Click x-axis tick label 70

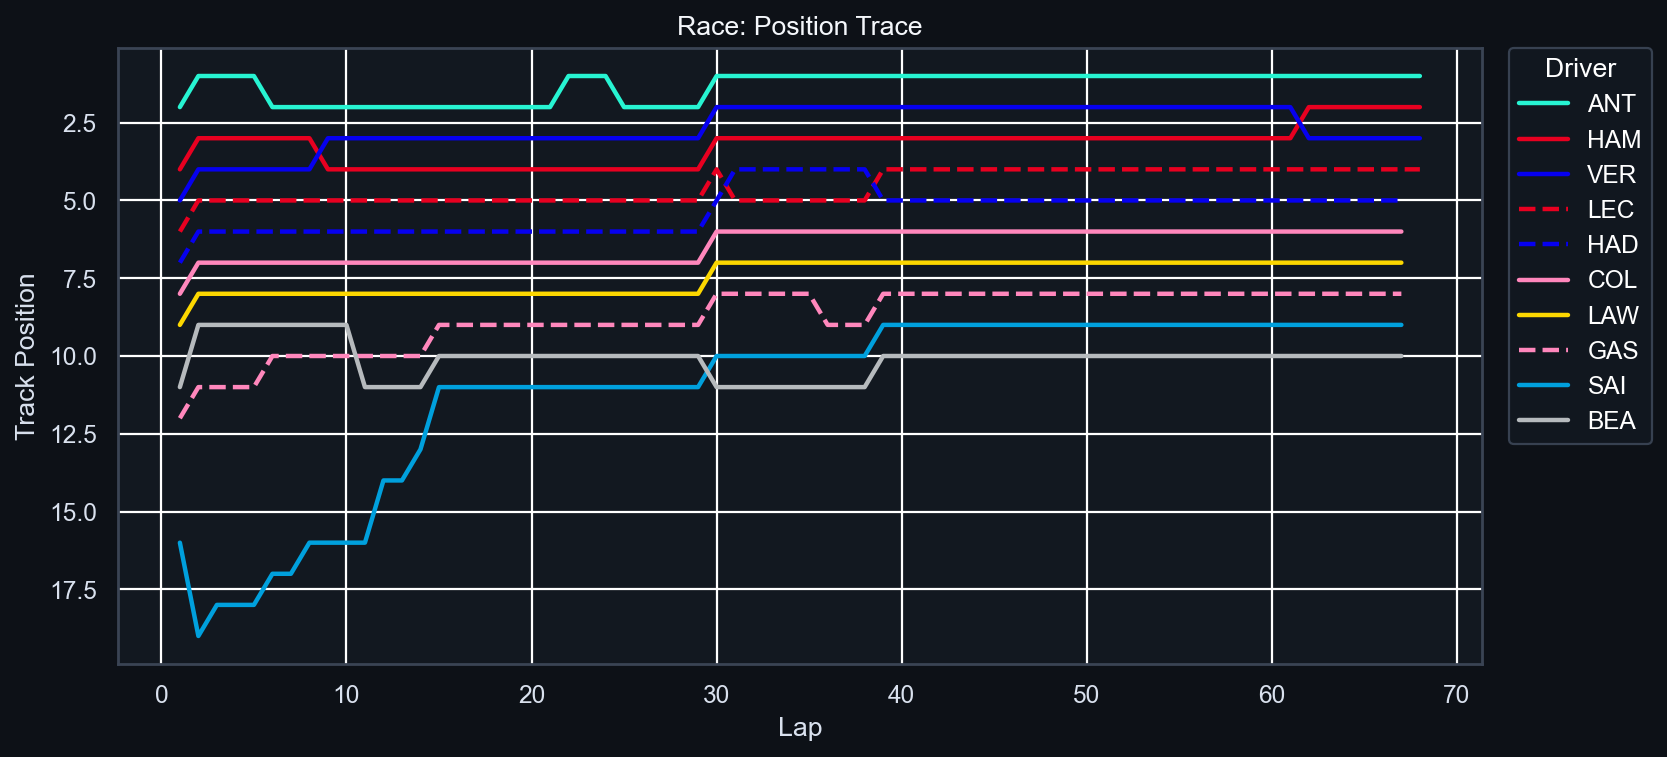tap(1456, 695)
